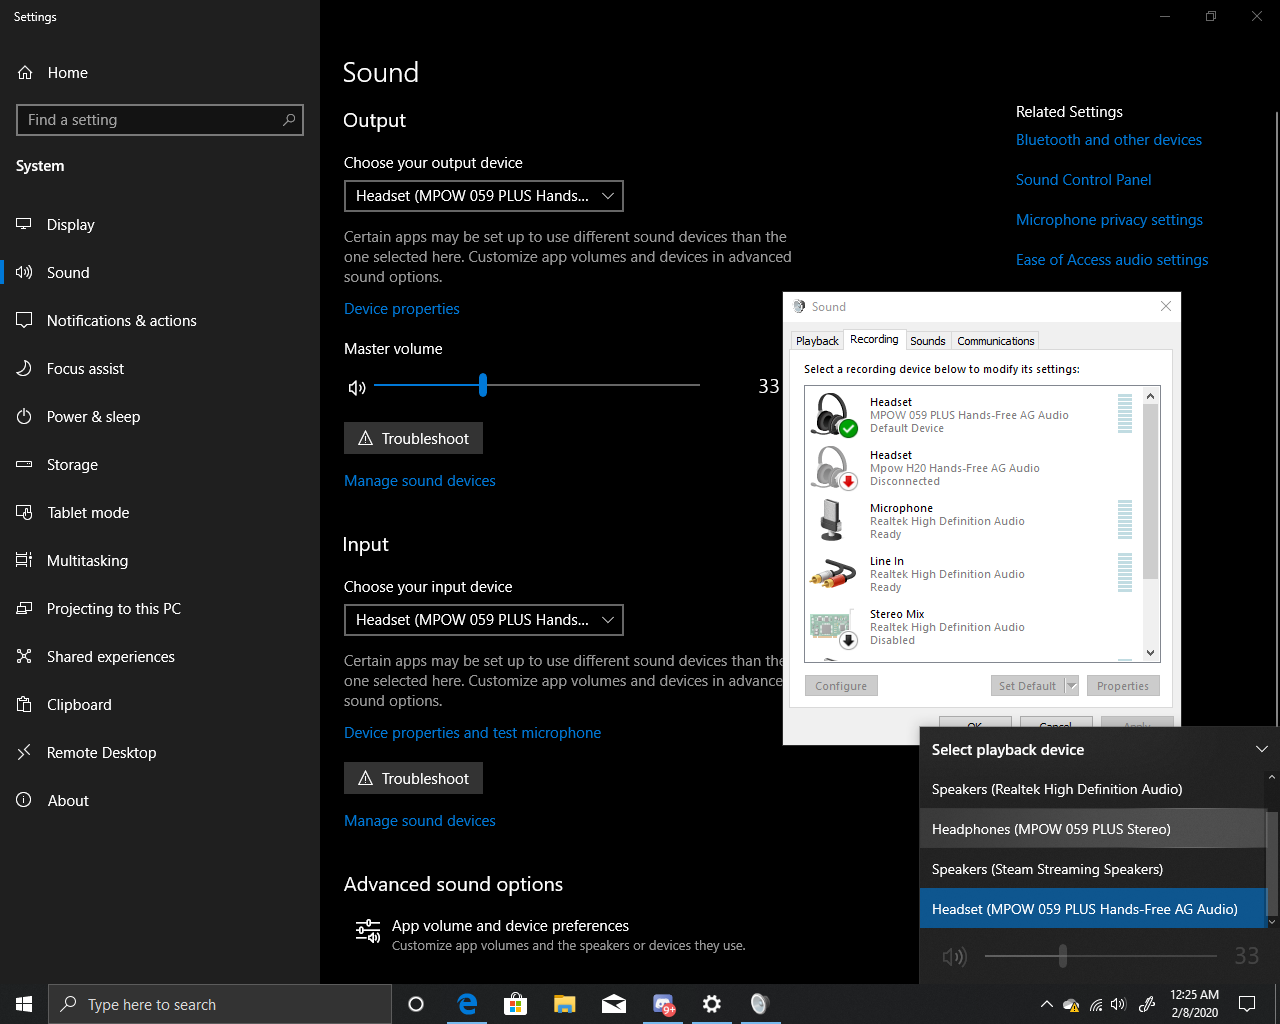Show hidden system tray icons
Viewport: 1280px width, 1024px height.
pyautogui.click(x=1046, y=1004)
